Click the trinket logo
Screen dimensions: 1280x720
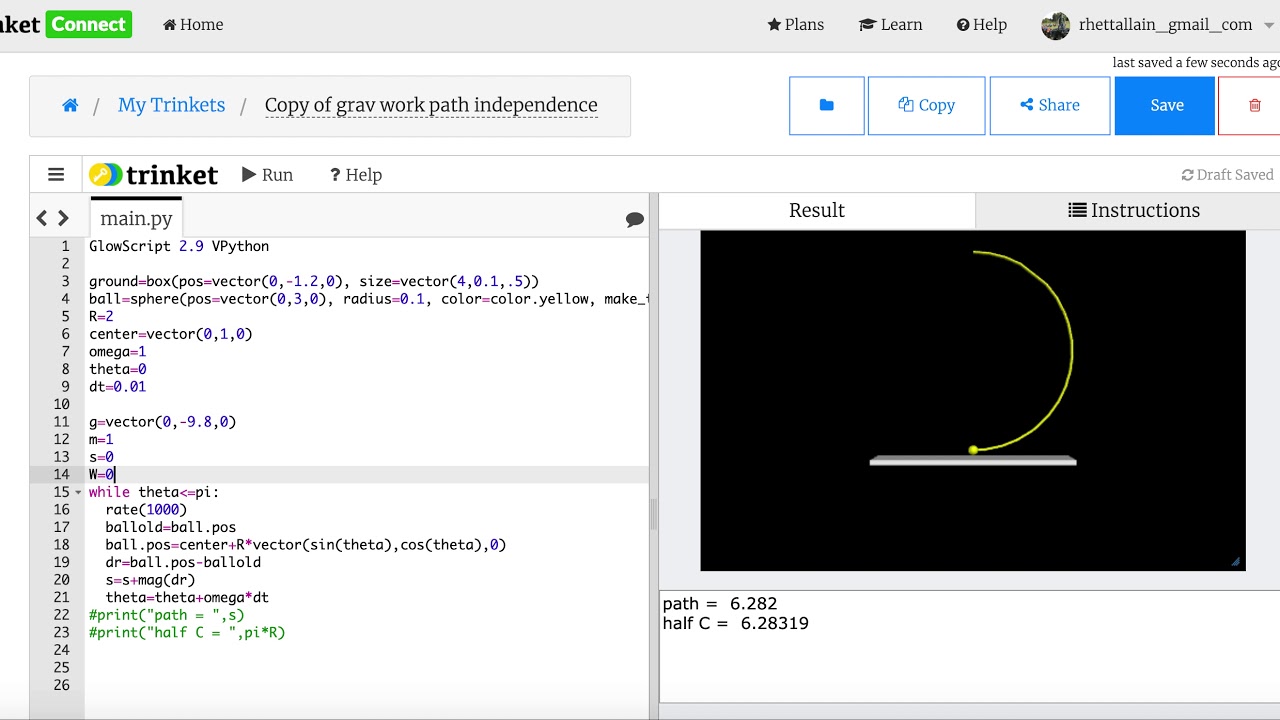coord(154,175)
